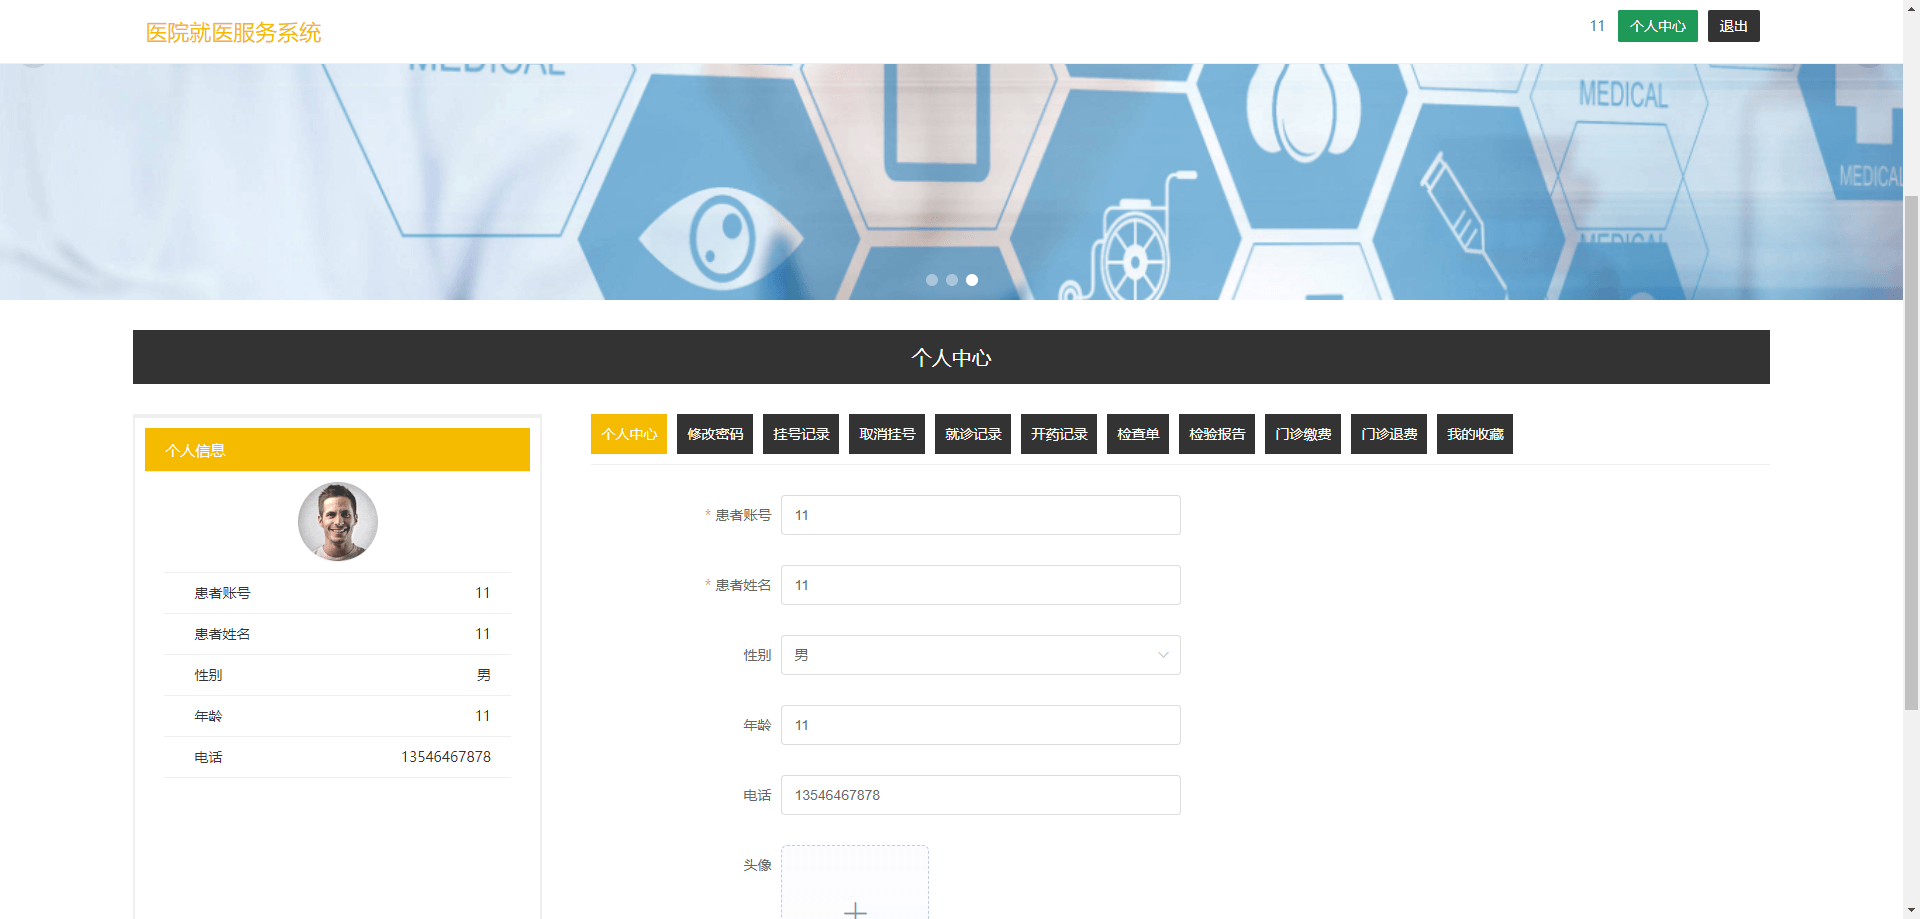Open the 门诊缴费 tab

tap(1303, 434)
